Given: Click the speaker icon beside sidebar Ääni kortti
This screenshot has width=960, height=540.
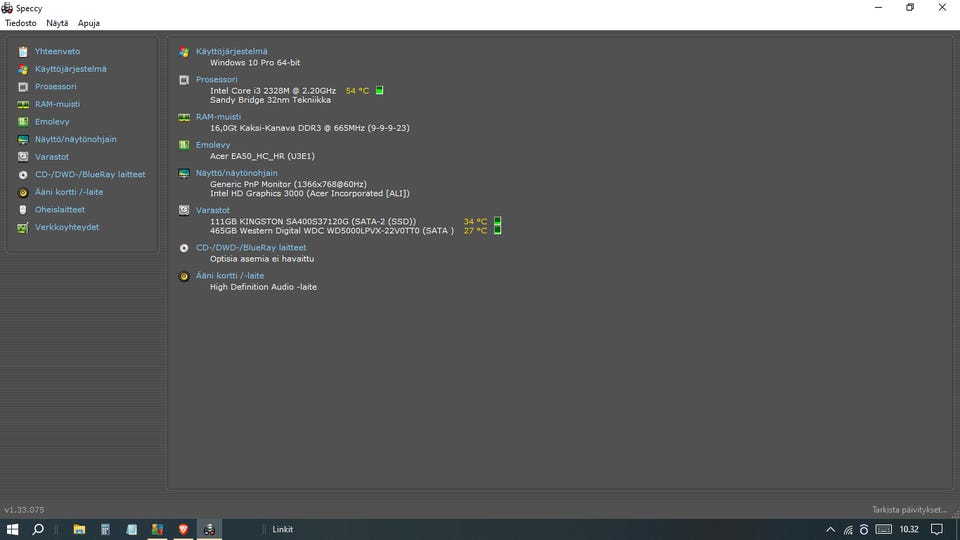Looking at the screenshot, I should click(x=23, y=192).
